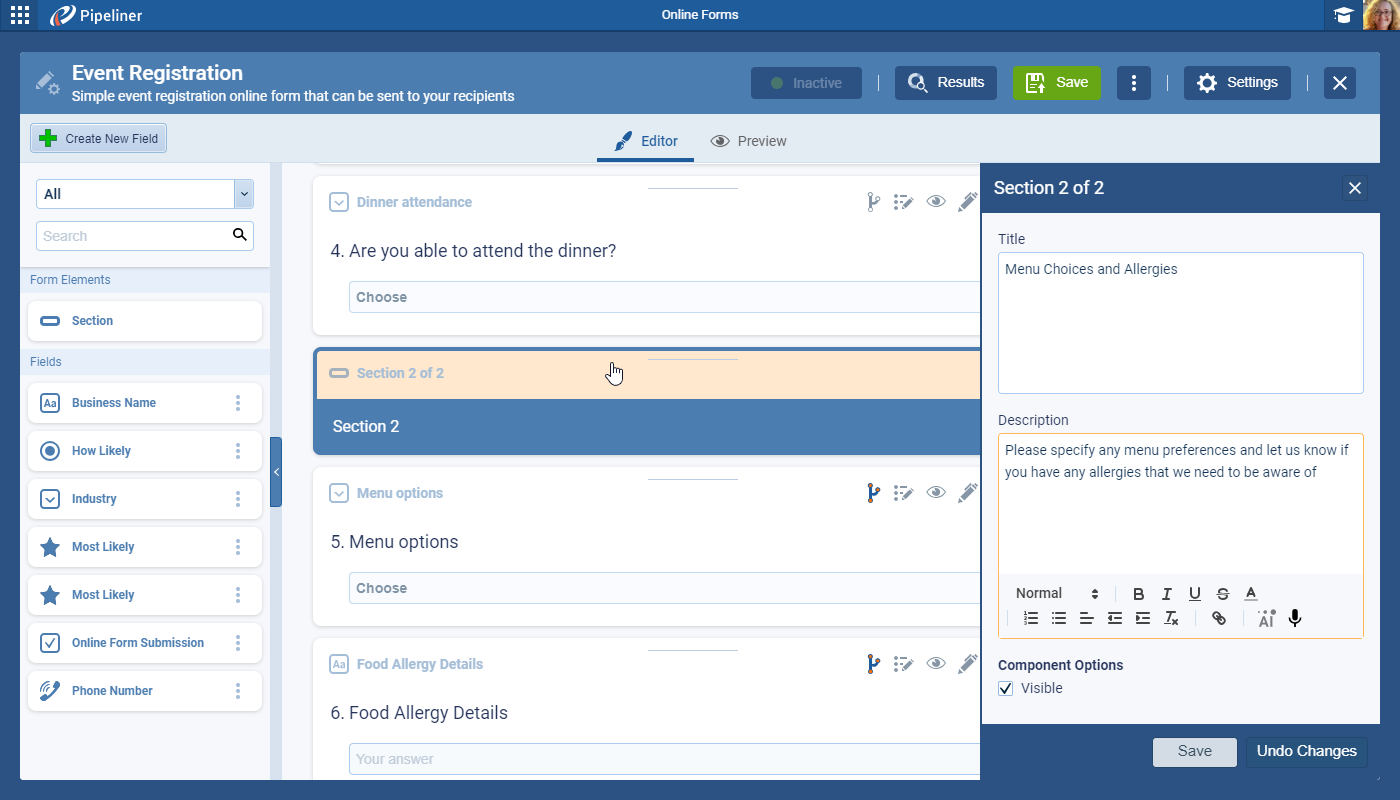Toggle the Inactive form status
Screen dimensions: 1400x800
(806, 83)
